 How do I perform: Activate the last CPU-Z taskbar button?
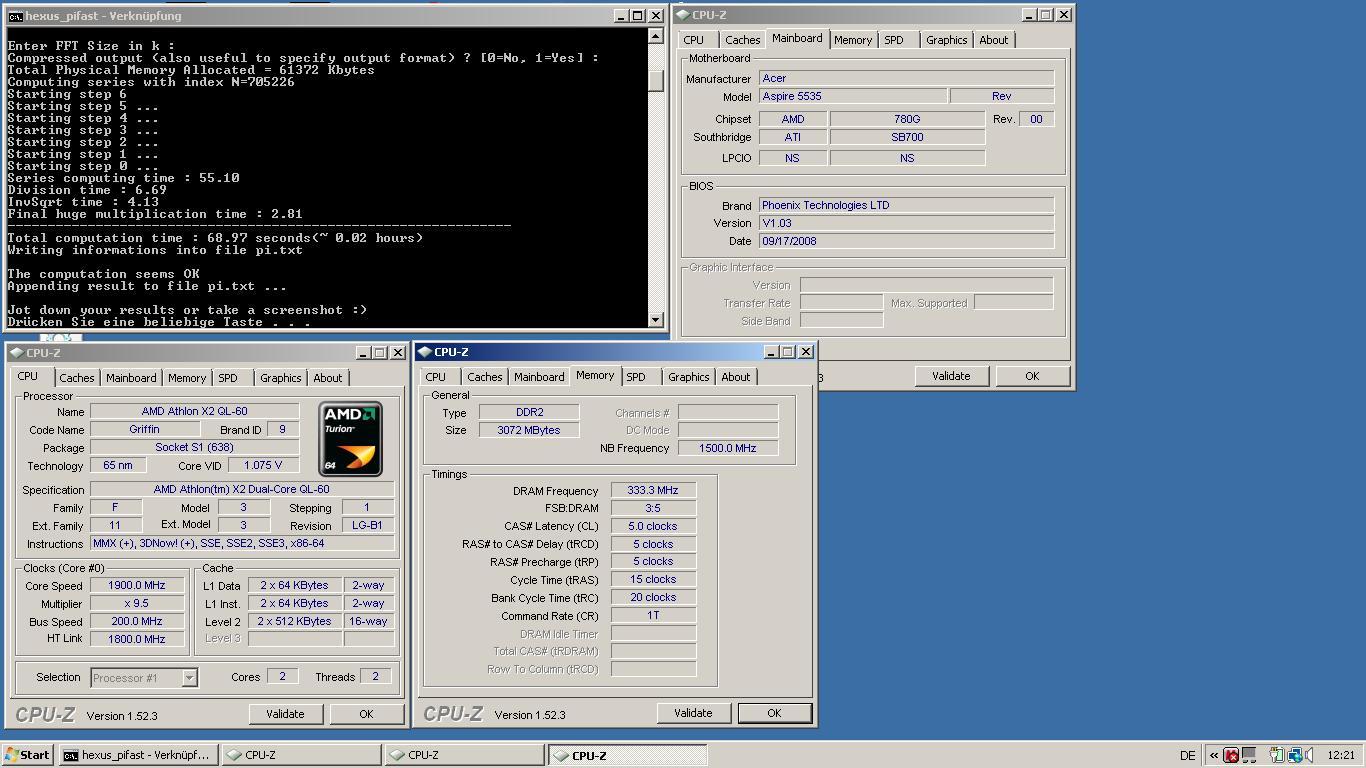pyautogui.click(x=627, y=755)
